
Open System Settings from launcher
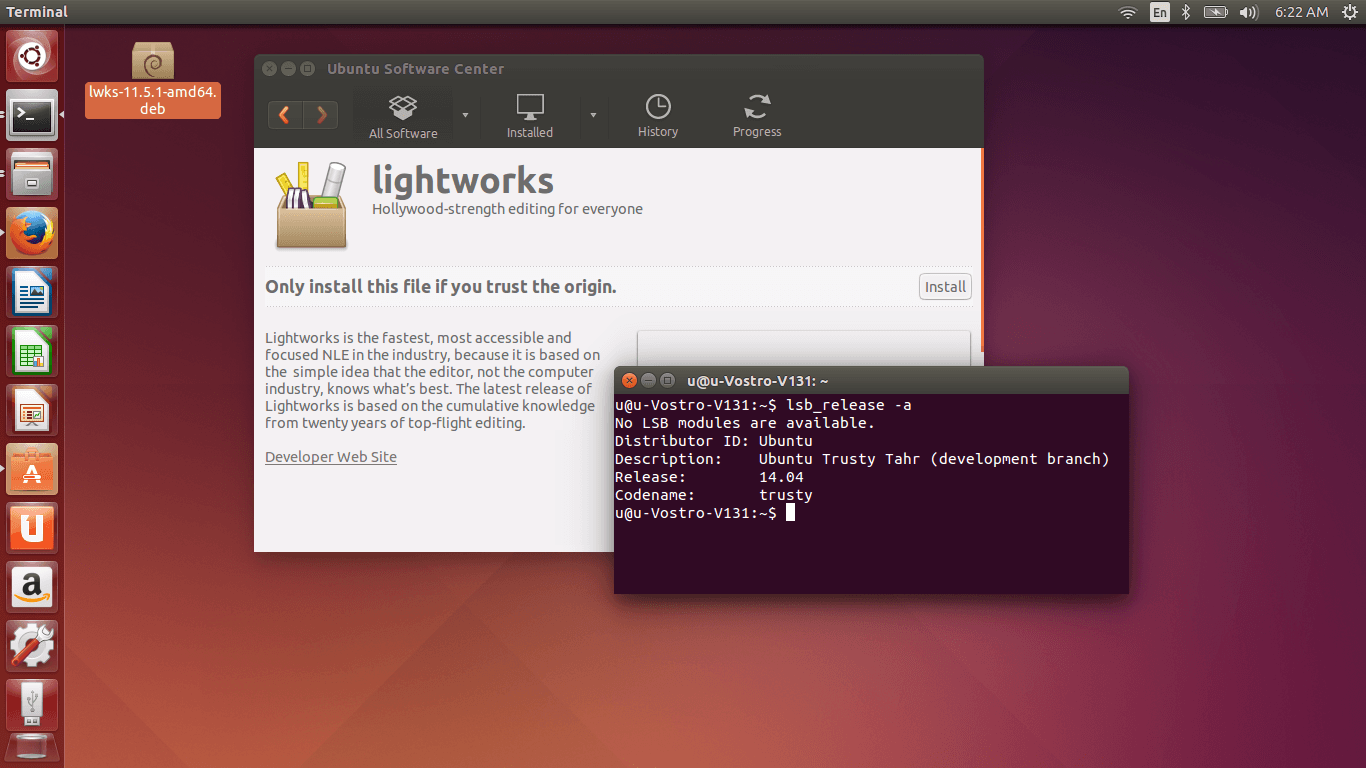tap(32, 646)
